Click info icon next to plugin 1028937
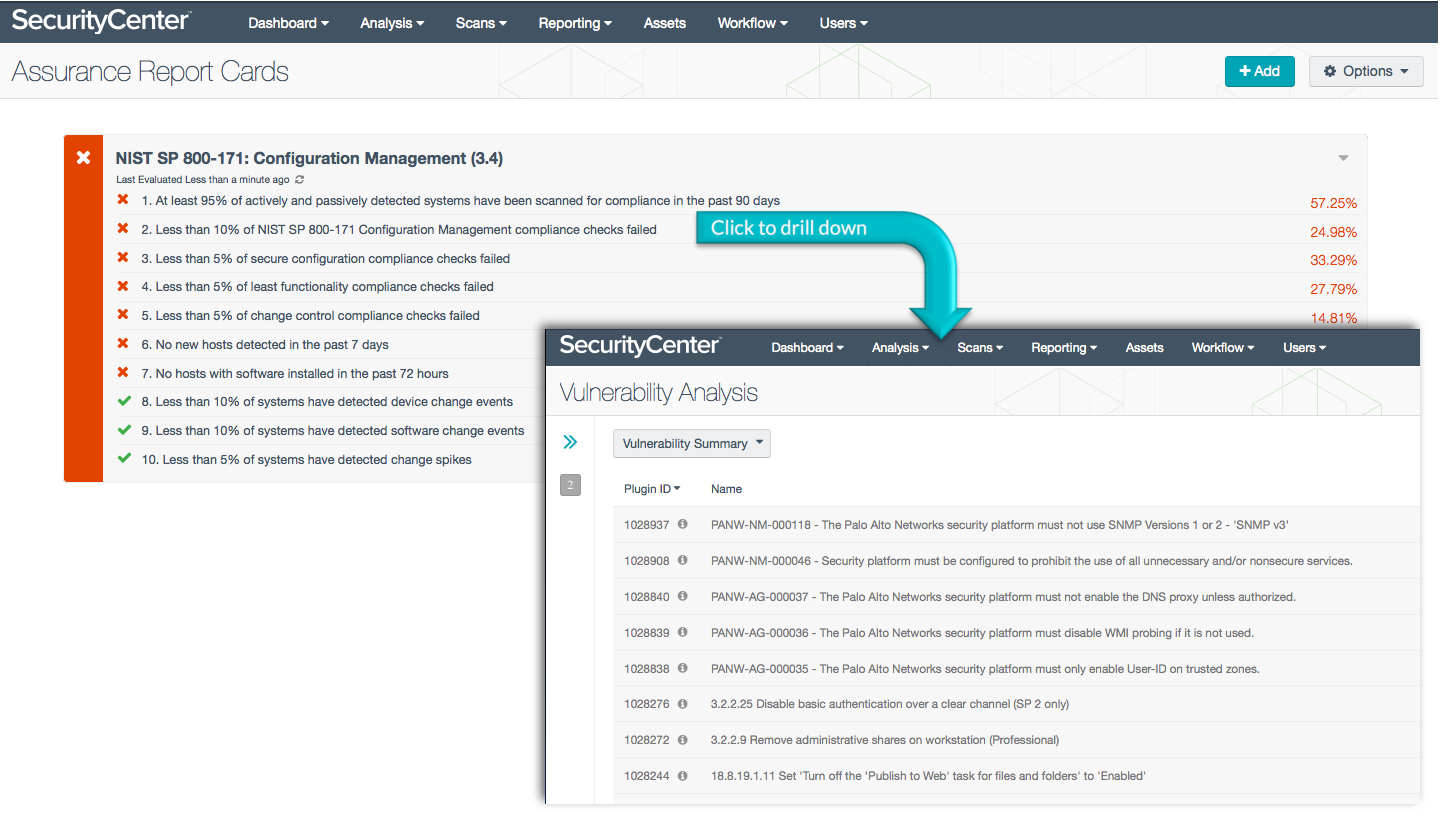 click(683, 524)
